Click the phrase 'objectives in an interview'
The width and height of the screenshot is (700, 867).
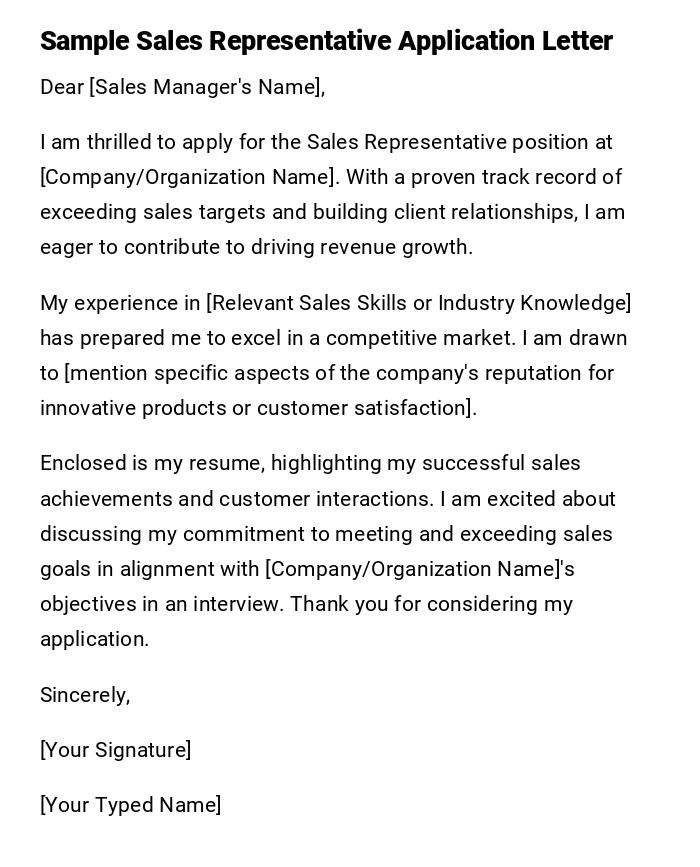pyautogui.click(x=159, y=604)
